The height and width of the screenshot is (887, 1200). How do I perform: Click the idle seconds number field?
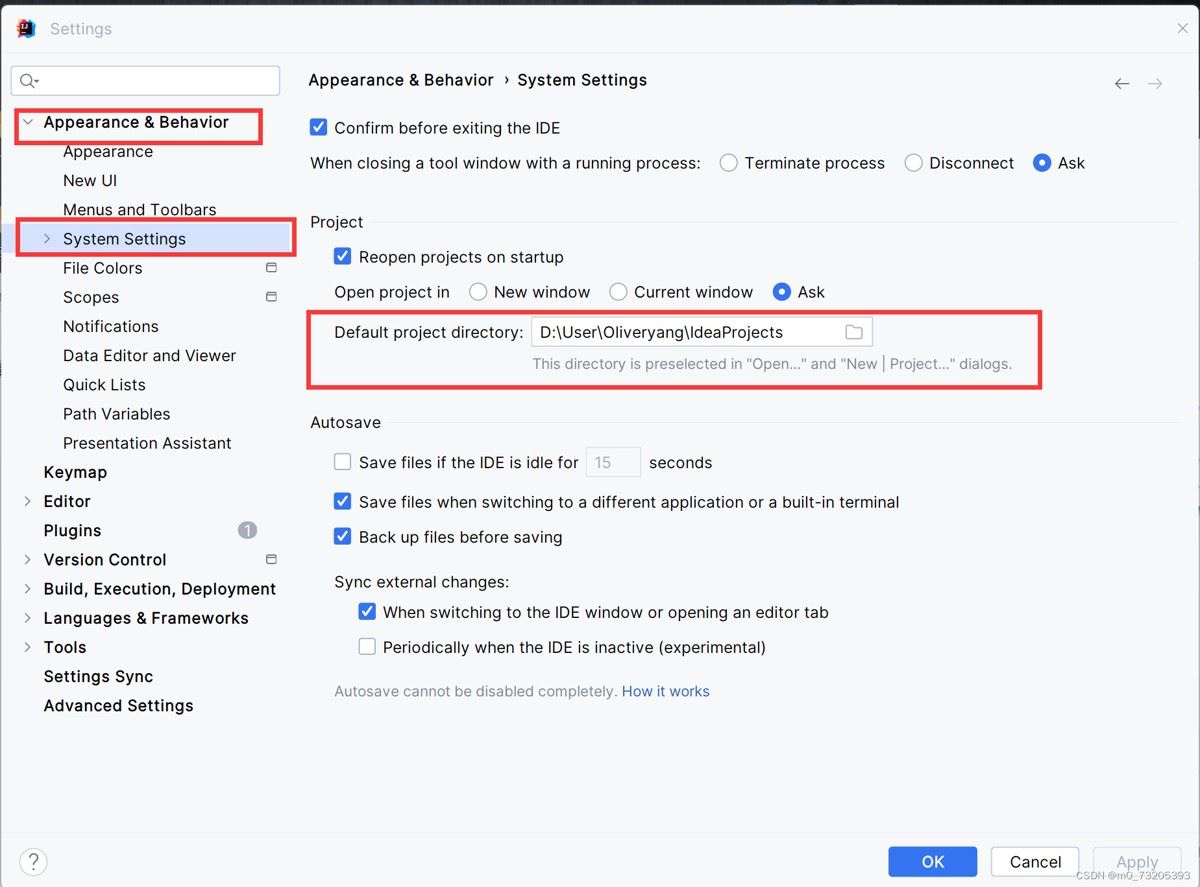pos(612,462)
